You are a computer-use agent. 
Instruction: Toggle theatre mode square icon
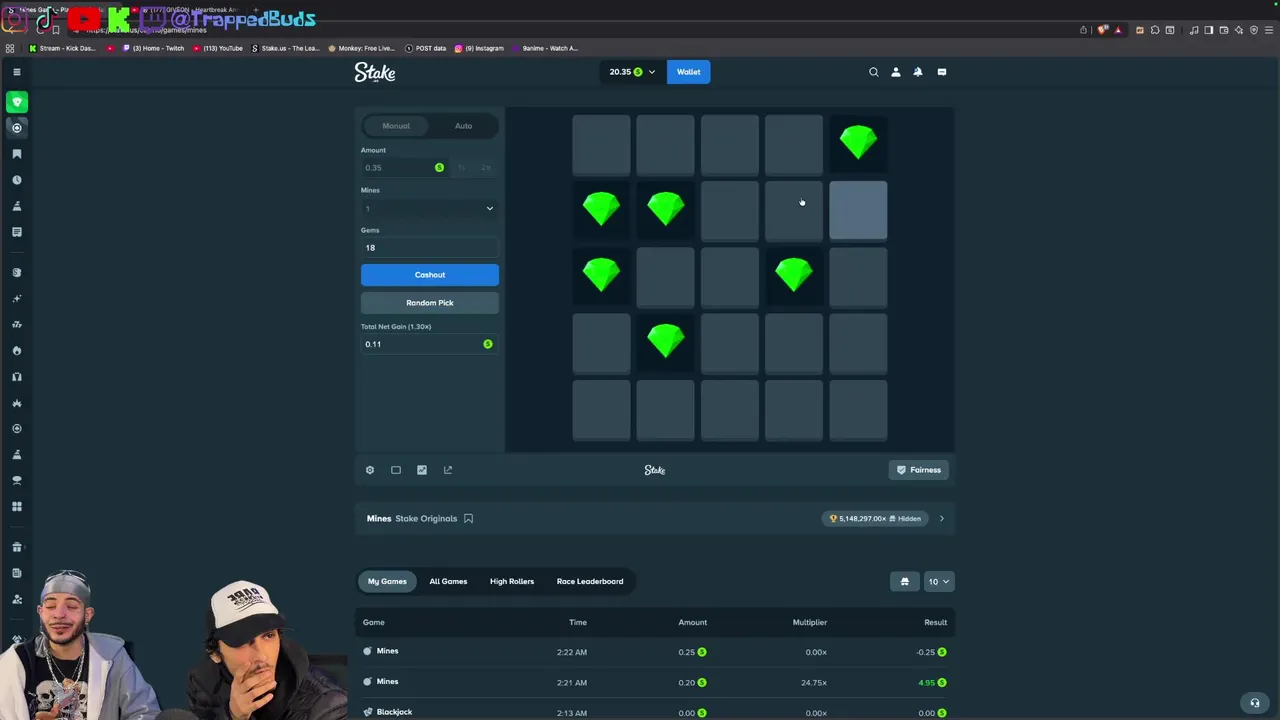tap(396, 470)
